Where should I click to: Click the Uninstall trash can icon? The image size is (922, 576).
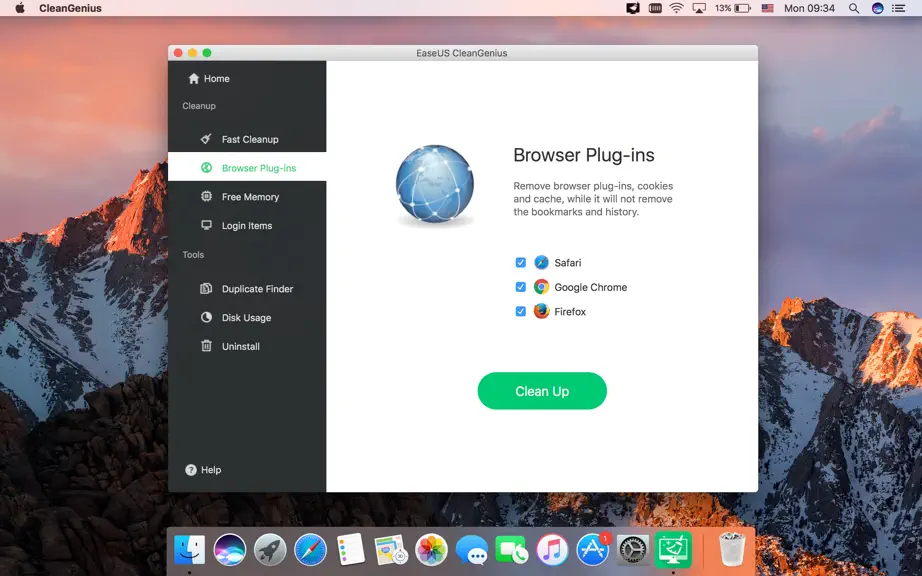(x=206, y=346)
